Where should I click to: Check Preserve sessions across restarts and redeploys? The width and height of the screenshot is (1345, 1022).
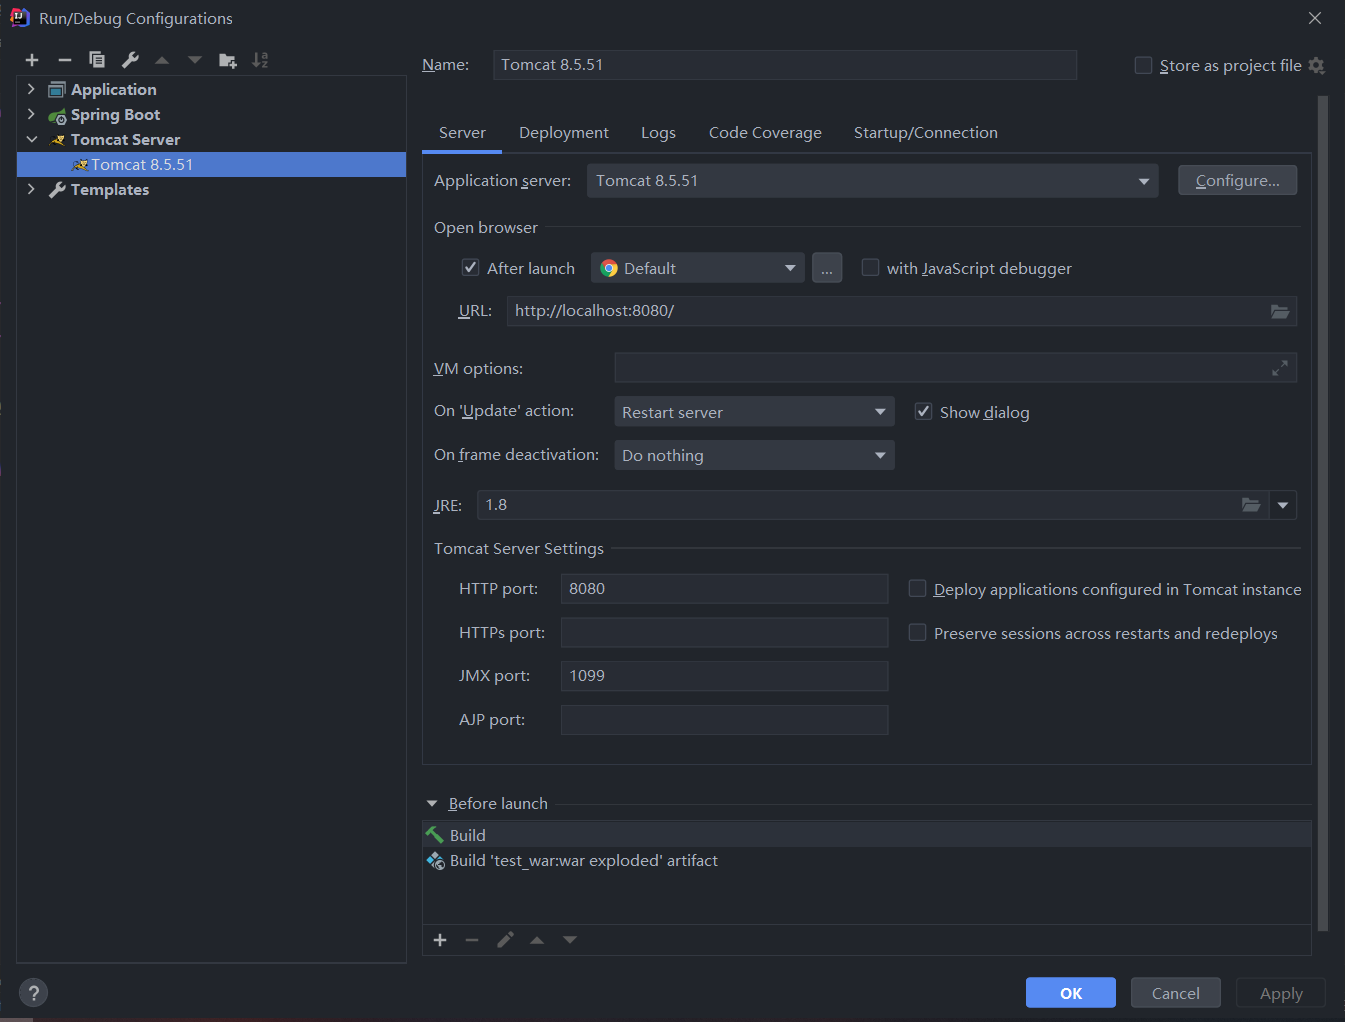tap(917, 632)
